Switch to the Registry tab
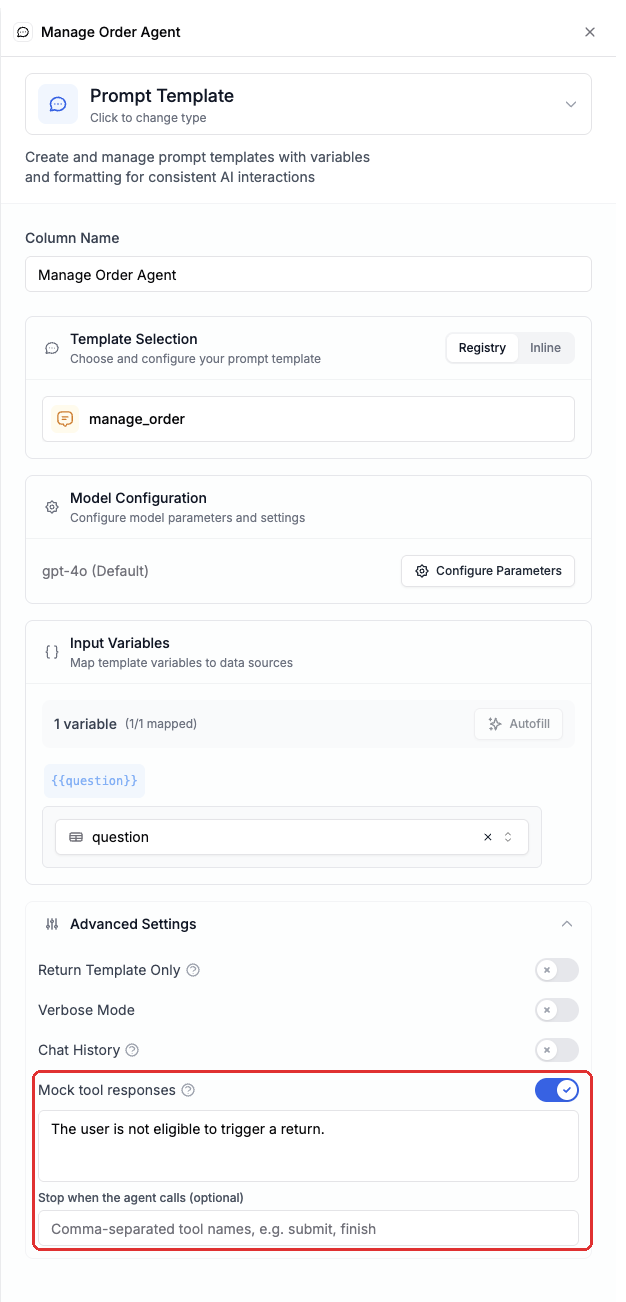 click(x=482, y=348)
